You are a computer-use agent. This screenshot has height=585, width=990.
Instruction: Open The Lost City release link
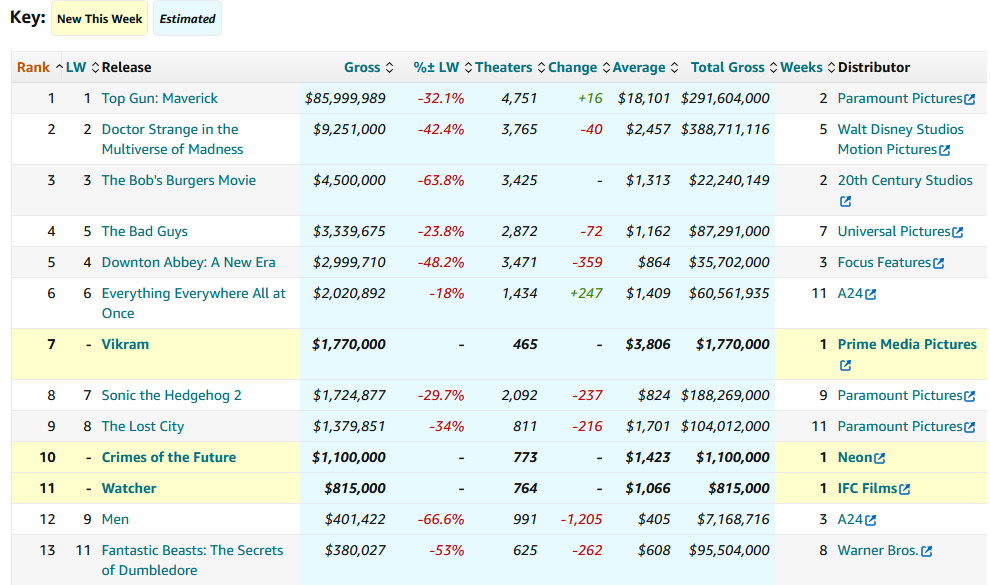pos(143,427)
